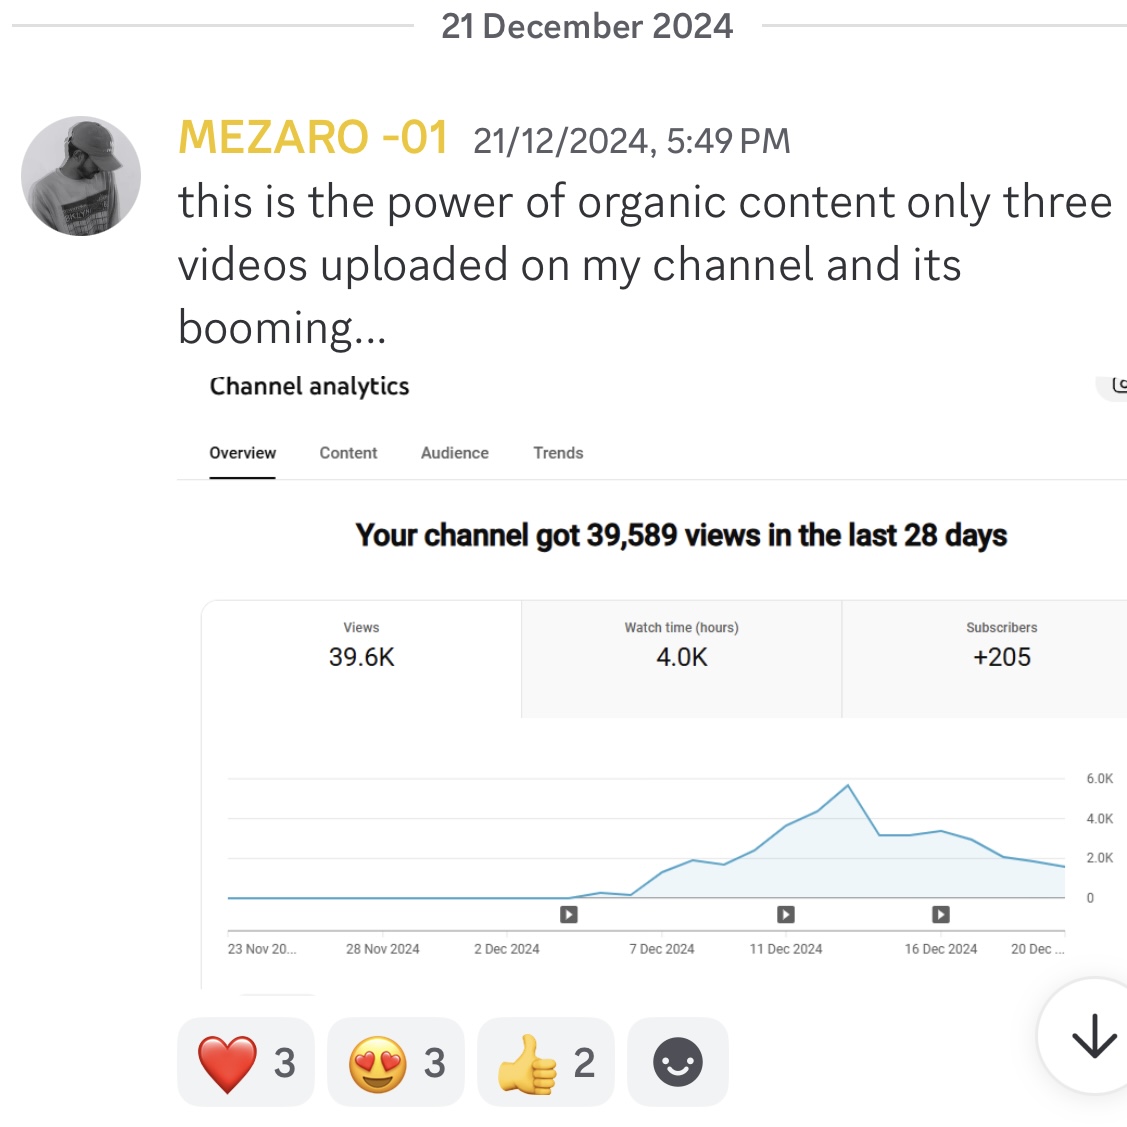Select the Views 39.6K metric card
The image size is (1127, 1127).
(362, 659)
